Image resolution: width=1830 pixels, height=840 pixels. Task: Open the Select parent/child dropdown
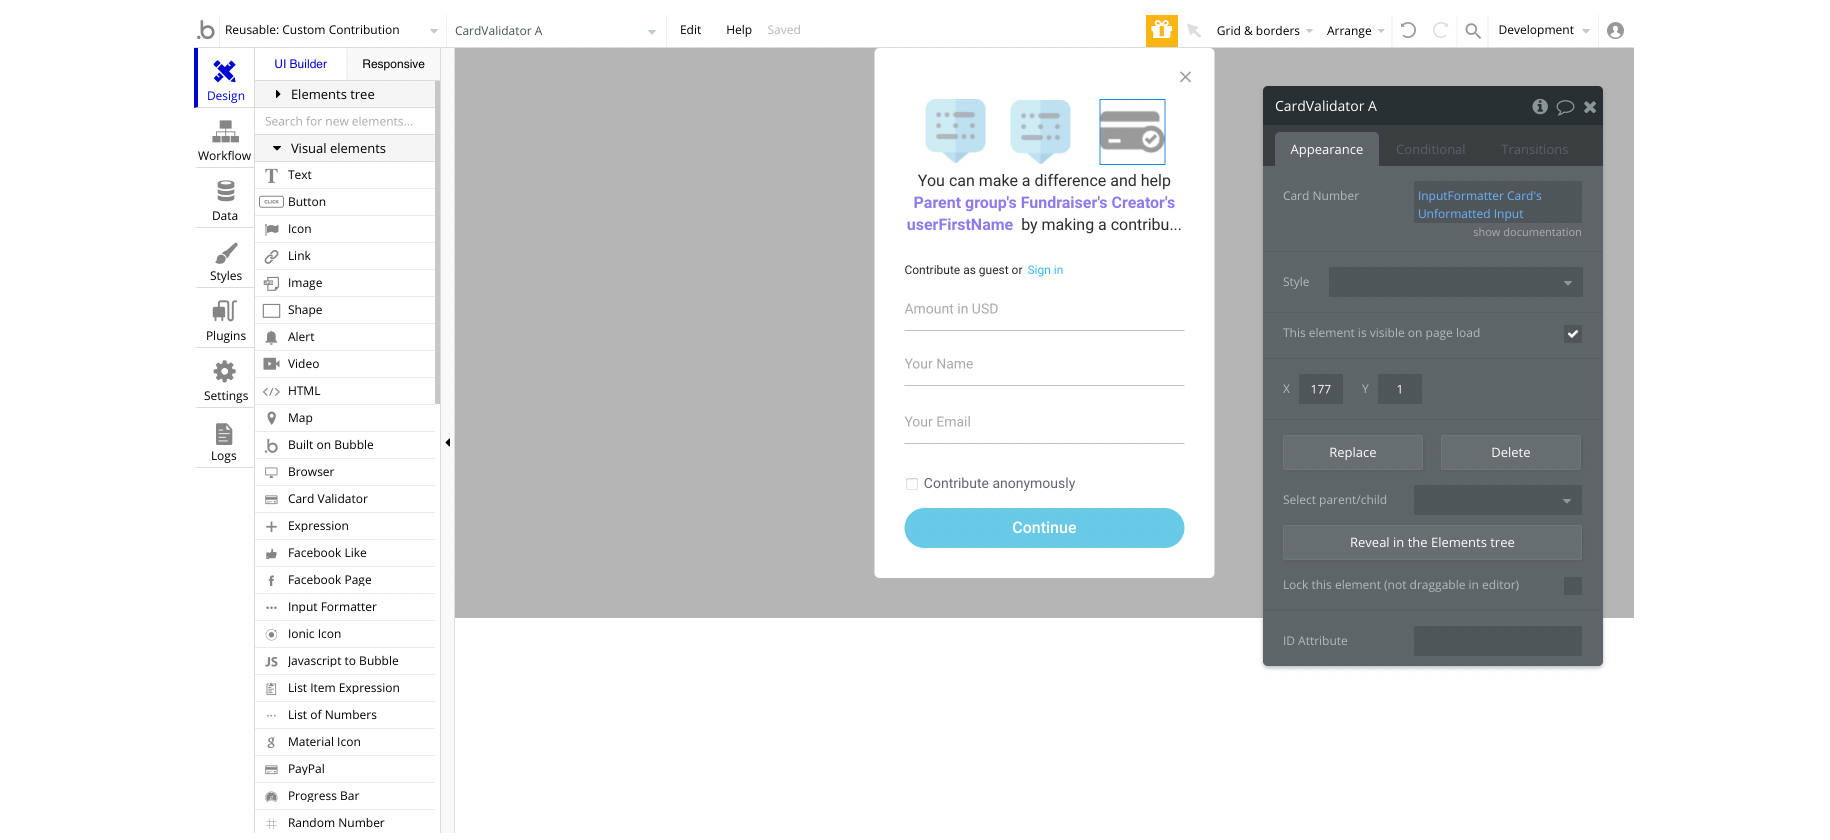pos(1497,500)
